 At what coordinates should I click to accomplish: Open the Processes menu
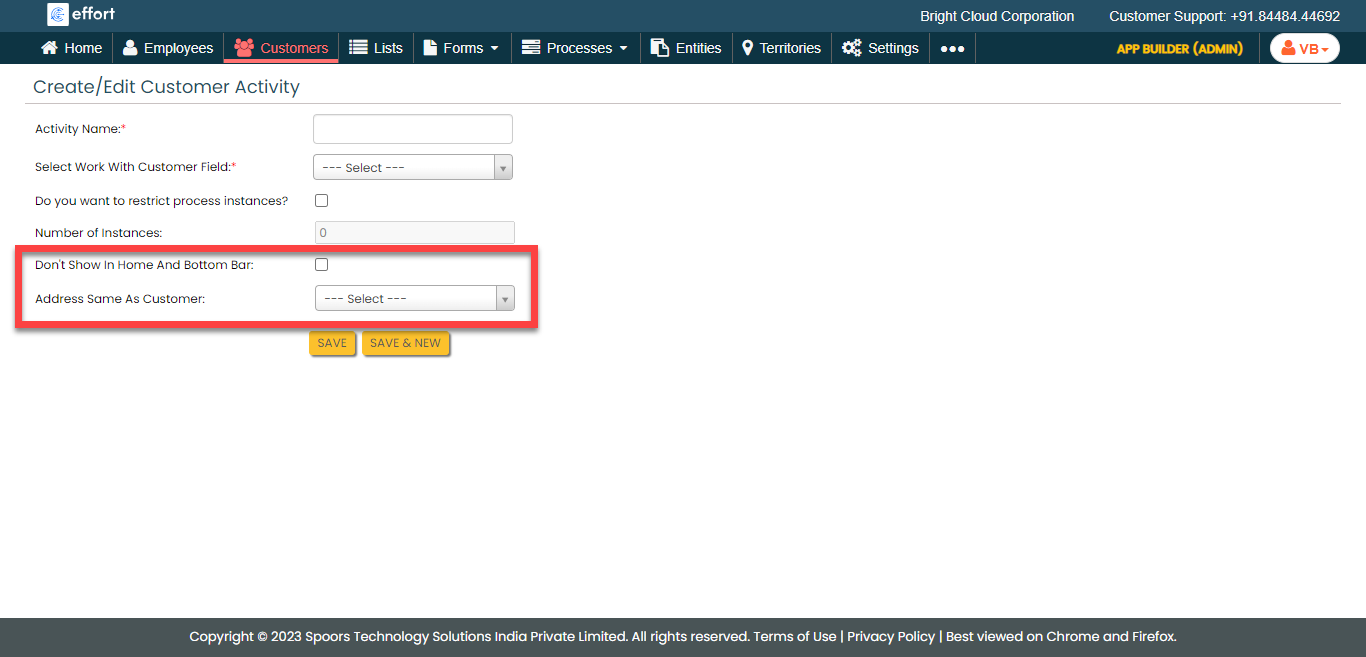[575, 48]
